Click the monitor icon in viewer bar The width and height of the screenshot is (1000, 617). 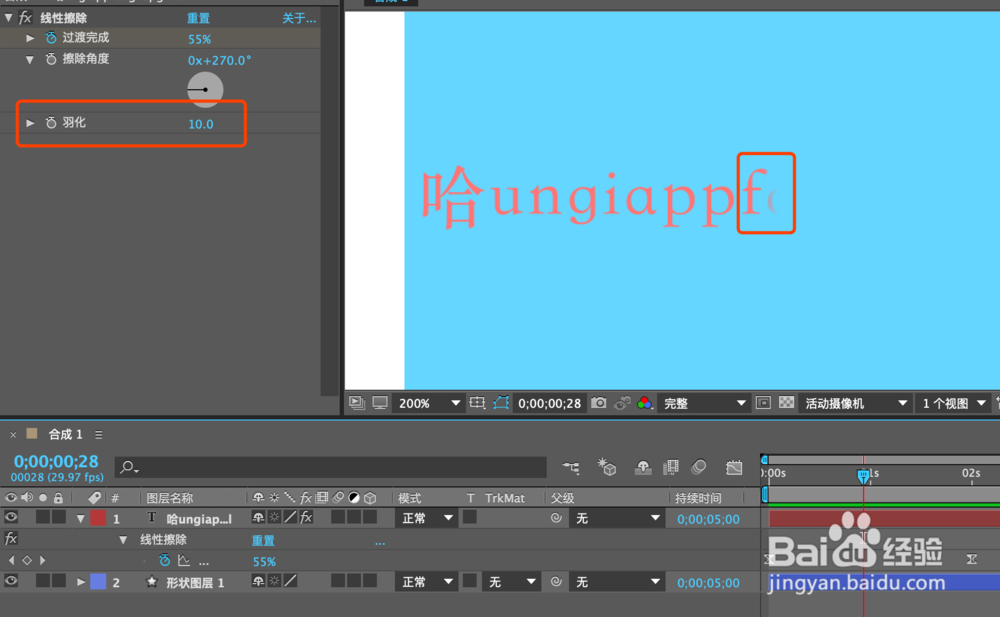coord(380,403)
